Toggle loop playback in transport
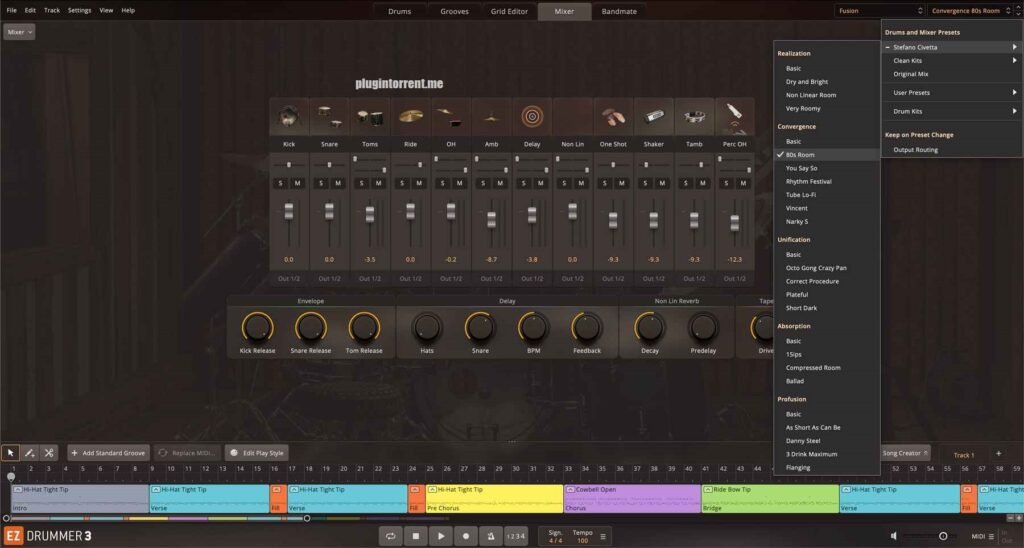Screen dimensions: 1024x548 tap(391, 536)
